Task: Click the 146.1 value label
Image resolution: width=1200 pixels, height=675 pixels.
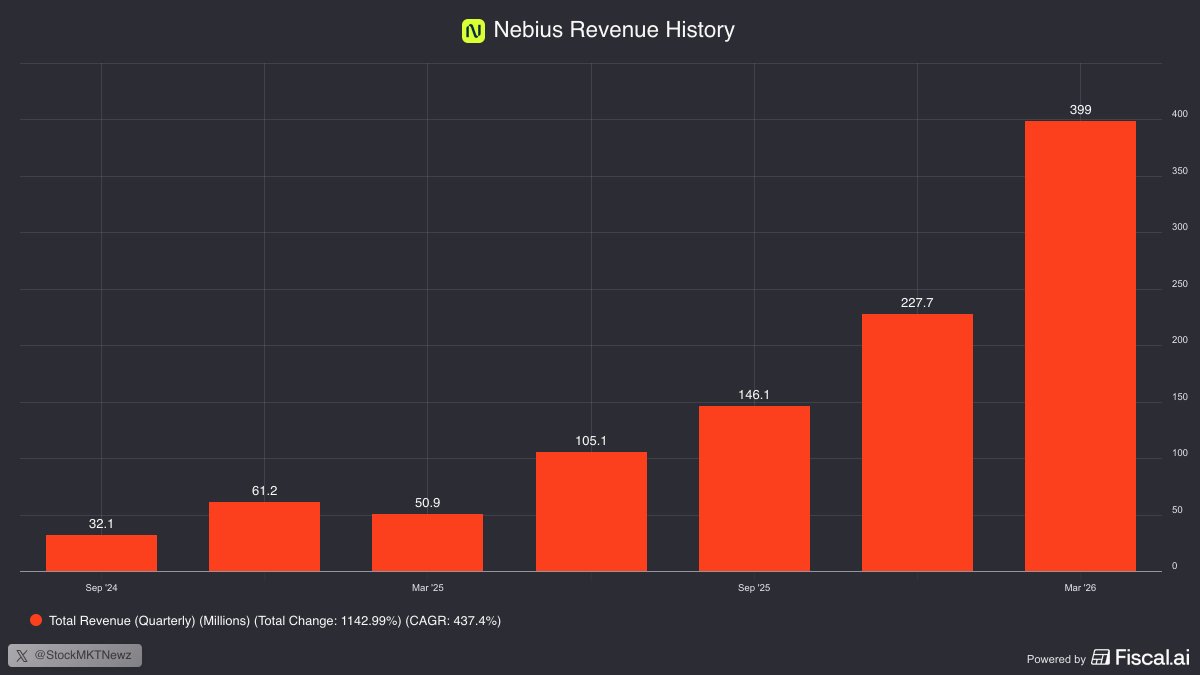Action: [754, 394]
